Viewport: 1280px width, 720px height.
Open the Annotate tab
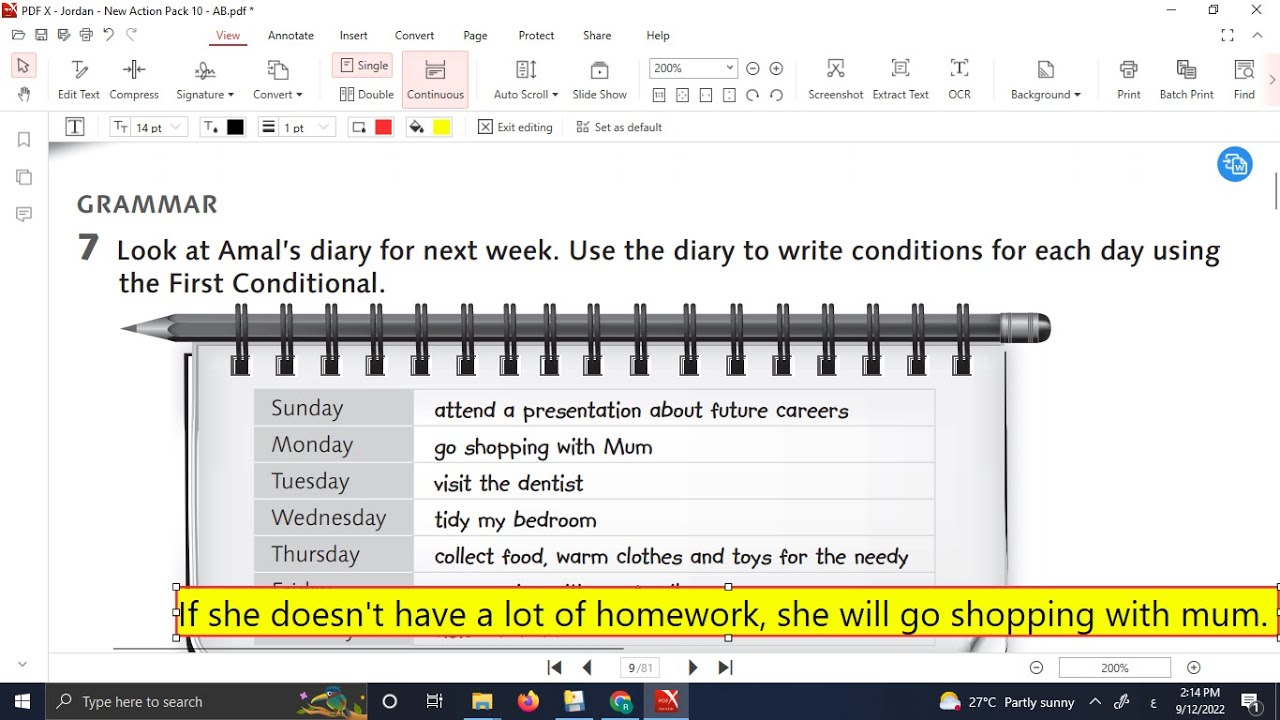point(291,35)
